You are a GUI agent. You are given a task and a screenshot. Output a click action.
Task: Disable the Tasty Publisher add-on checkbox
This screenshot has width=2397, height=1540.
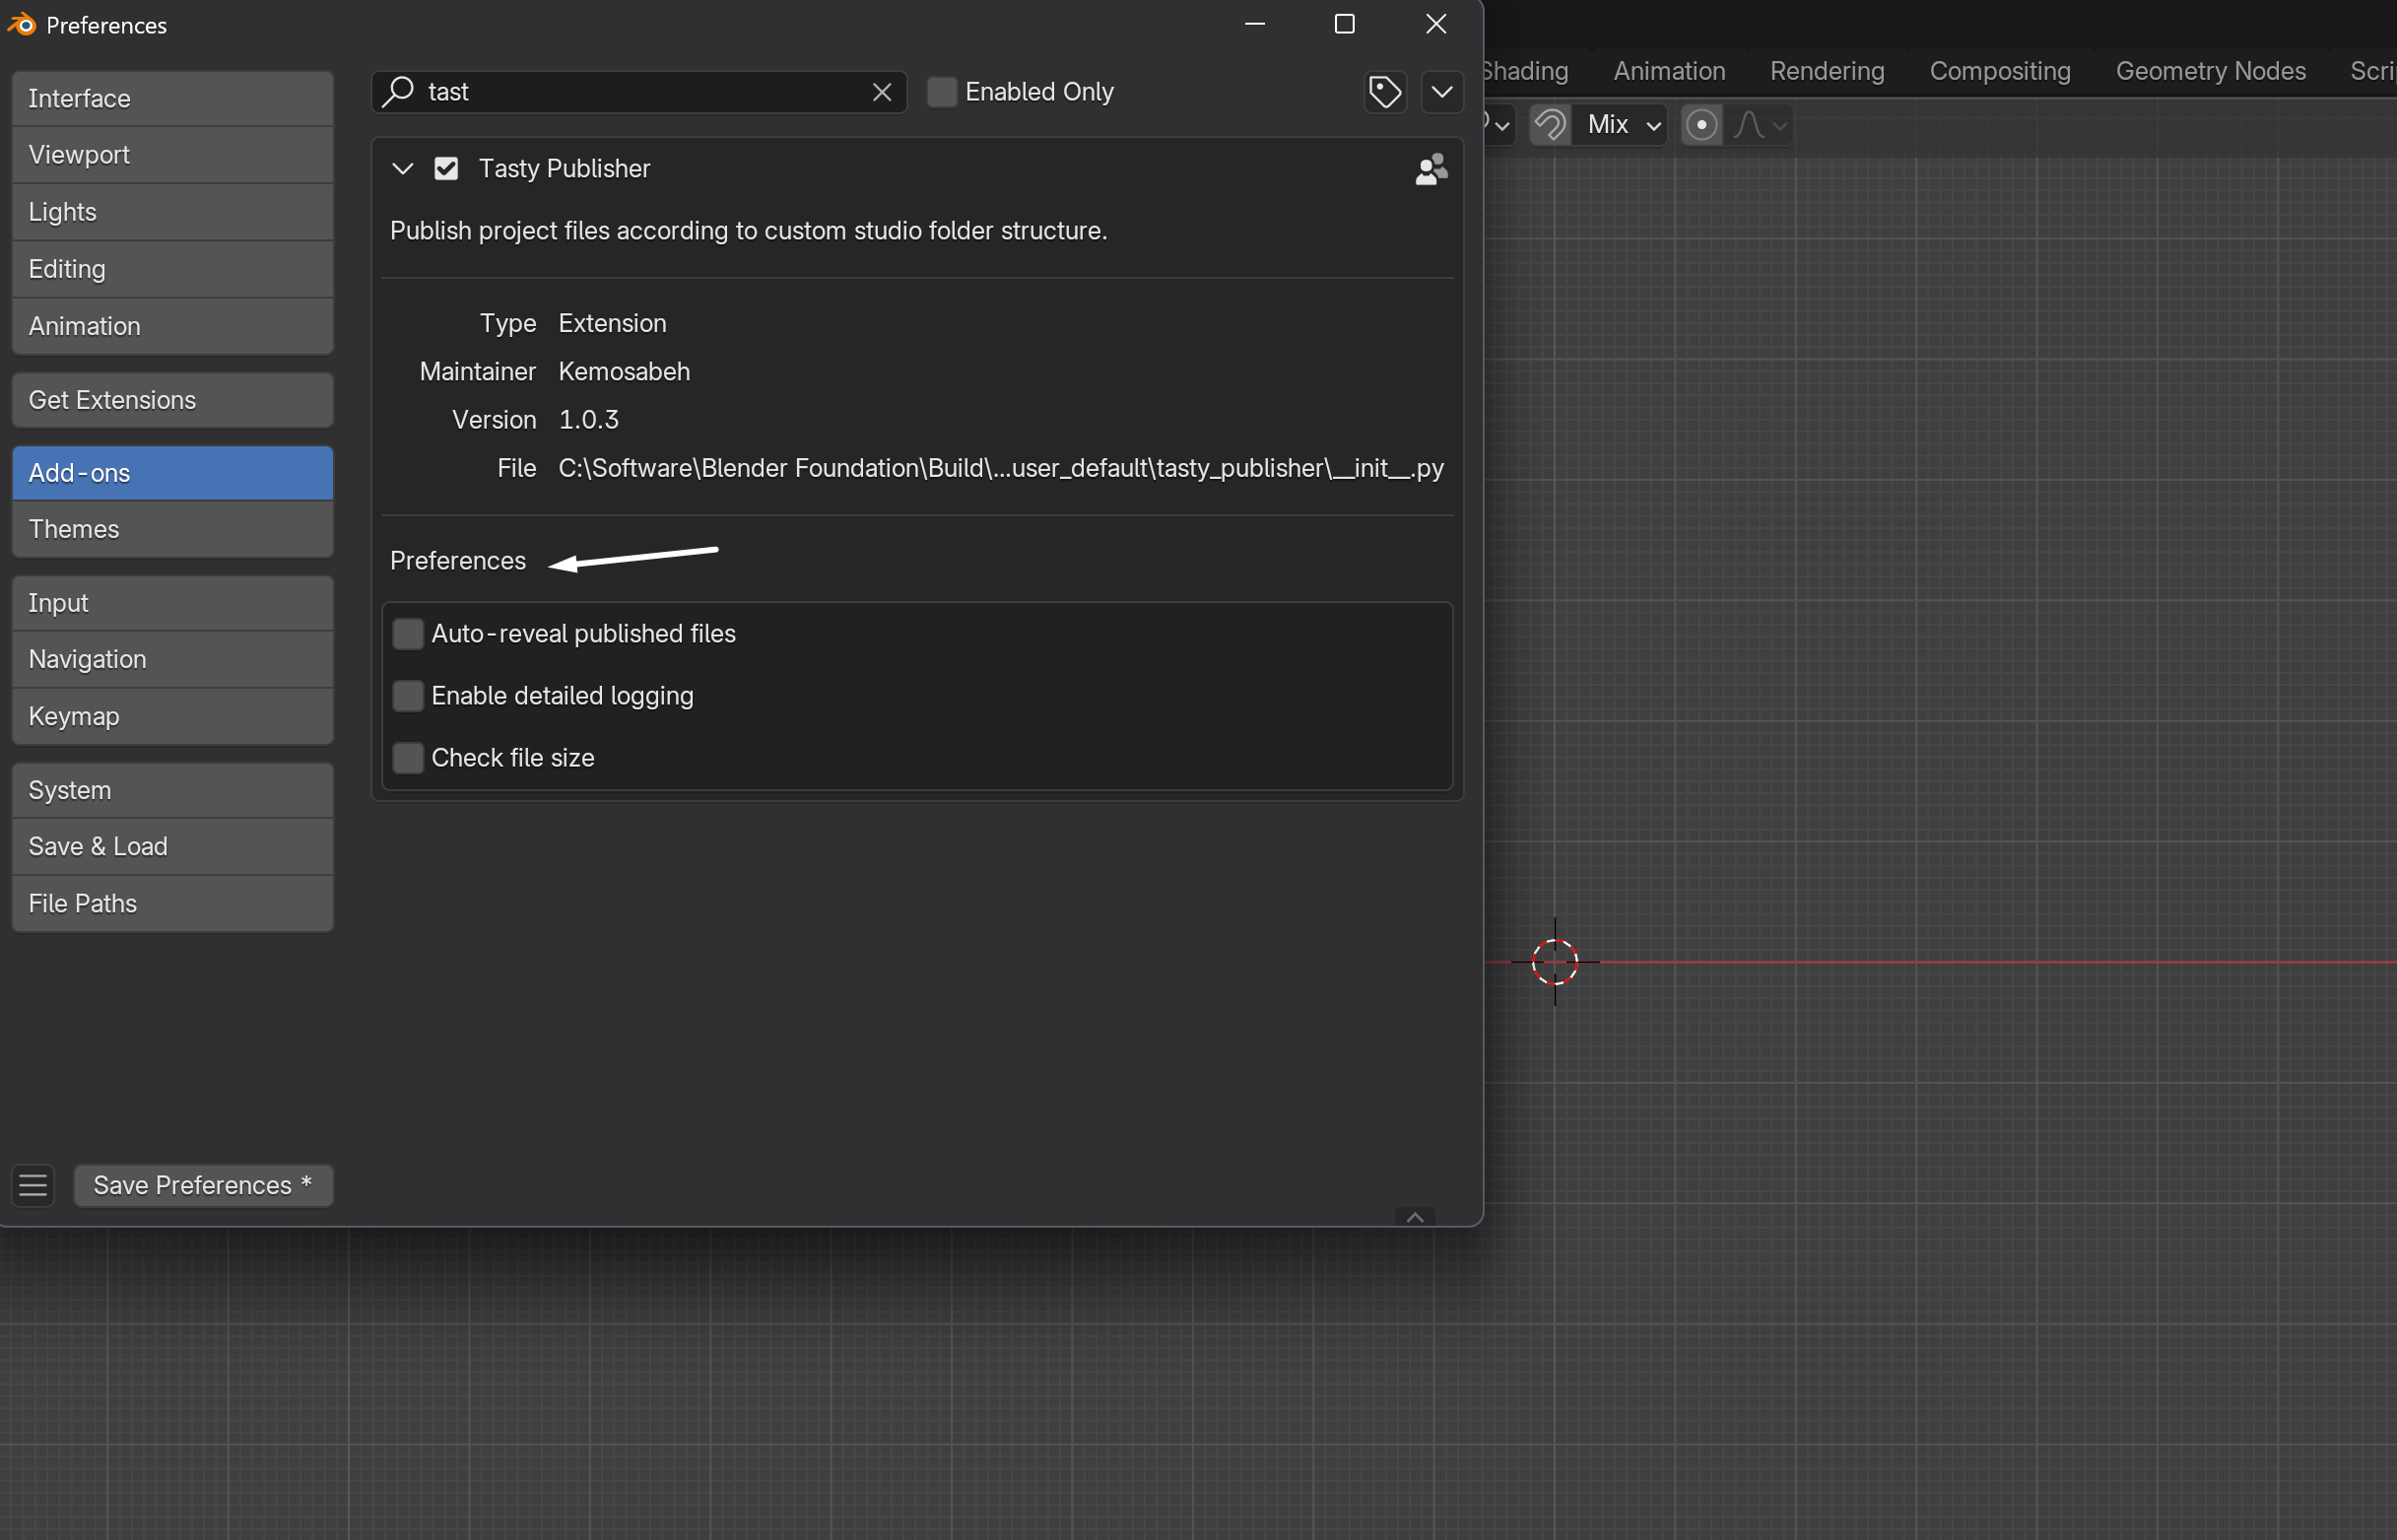(x=446, y=168)
